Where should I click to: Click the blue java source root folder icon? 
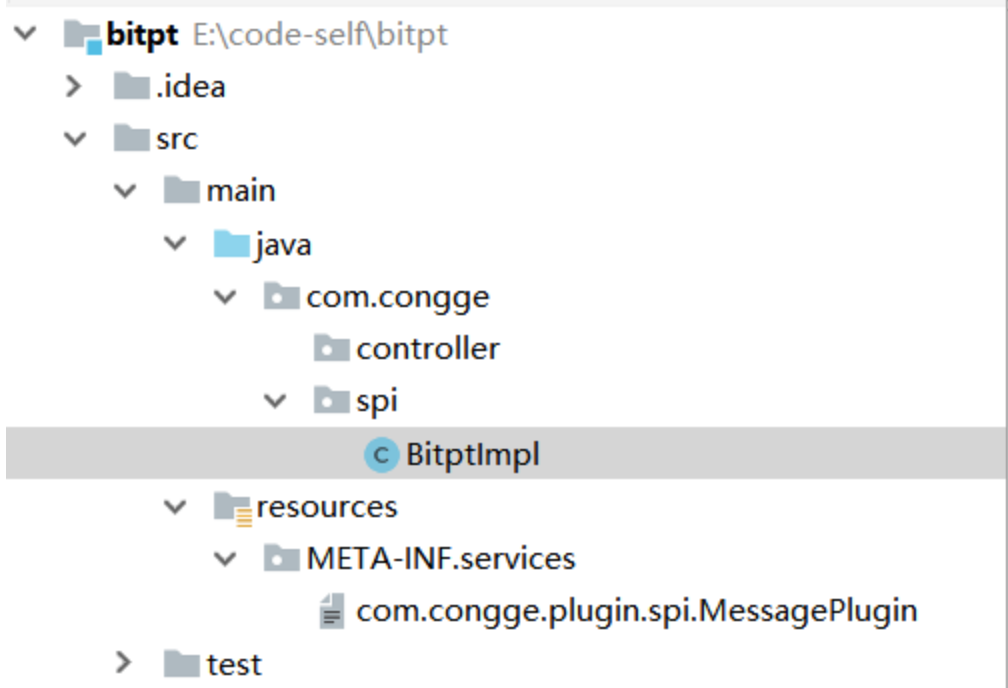click(231, 244)
